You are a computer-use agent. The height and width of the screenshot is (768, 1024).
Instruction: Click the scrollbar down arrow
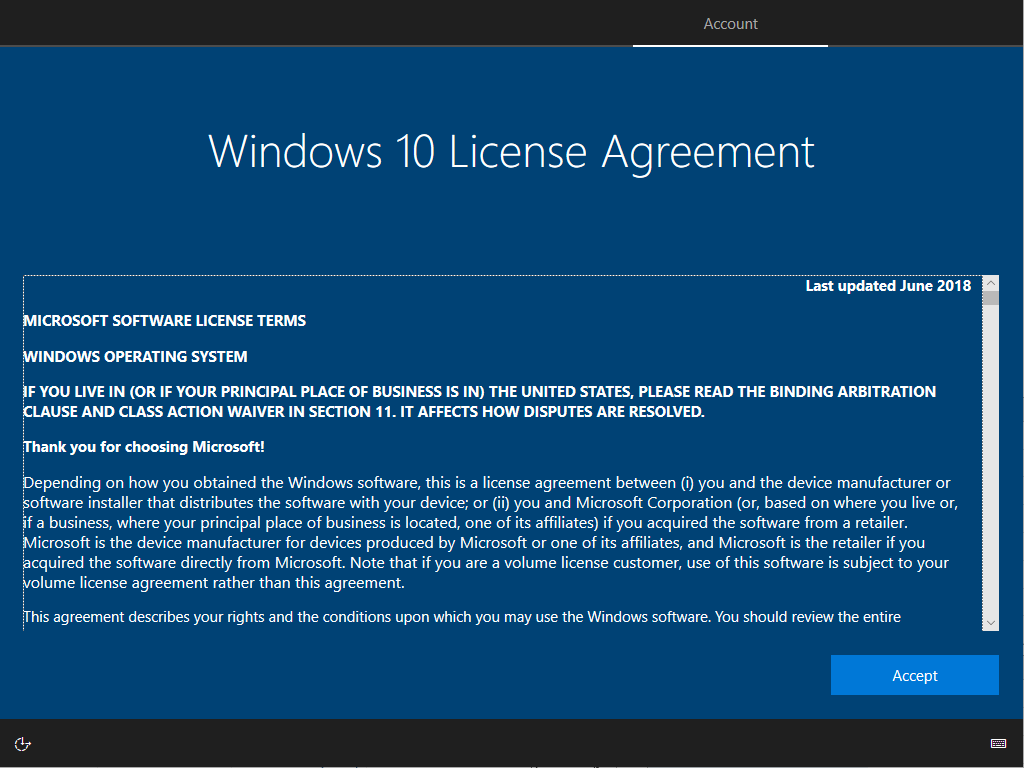990,622
